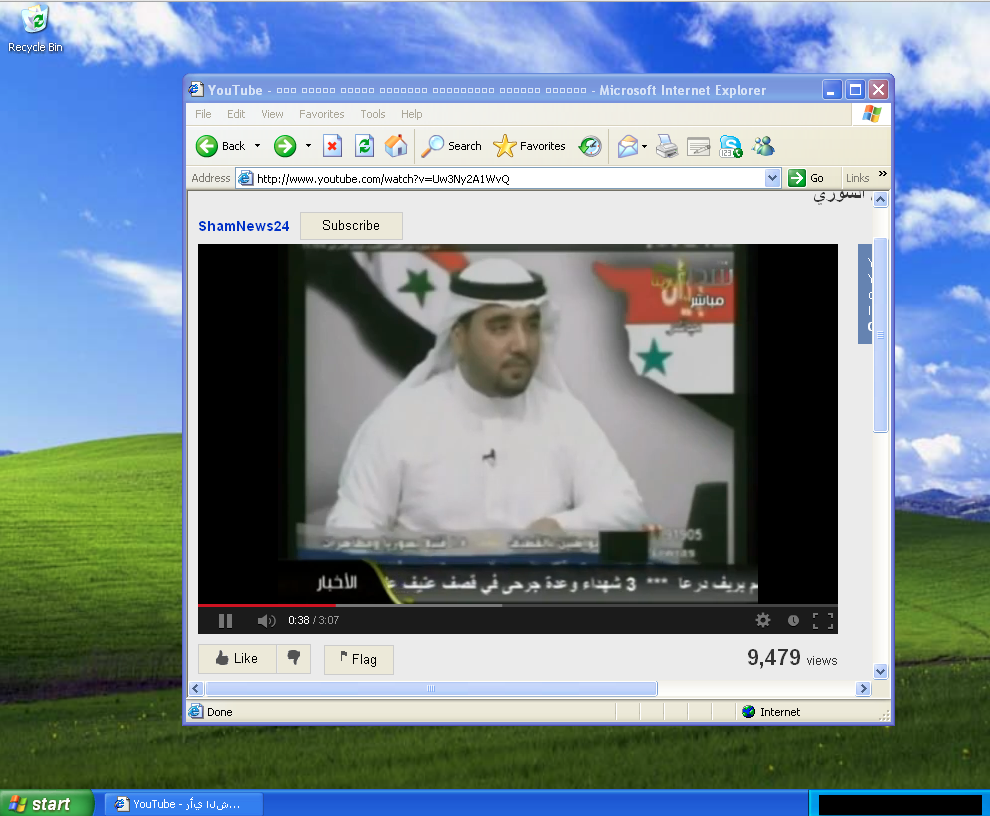Screen dimensions: 990x816
Task: Click the Mail envelope toolbar icon
Action: 627,146
